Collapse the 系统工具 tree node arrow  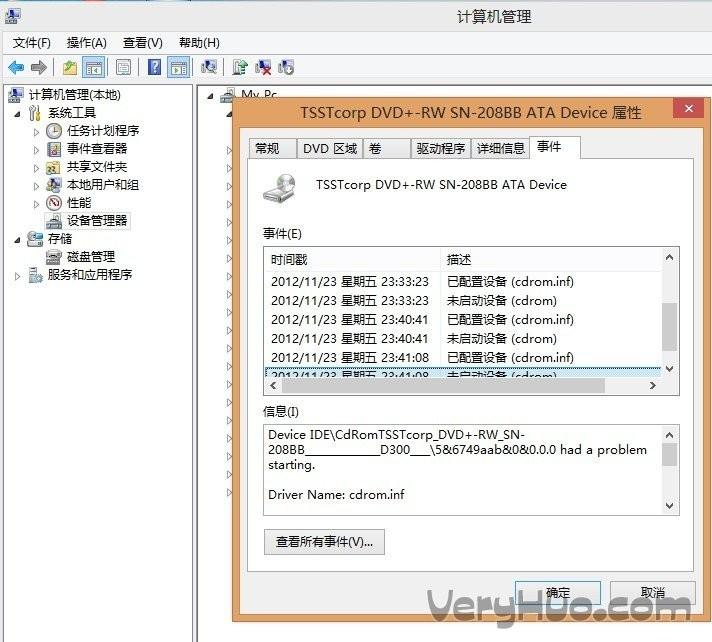coord(18,114)
